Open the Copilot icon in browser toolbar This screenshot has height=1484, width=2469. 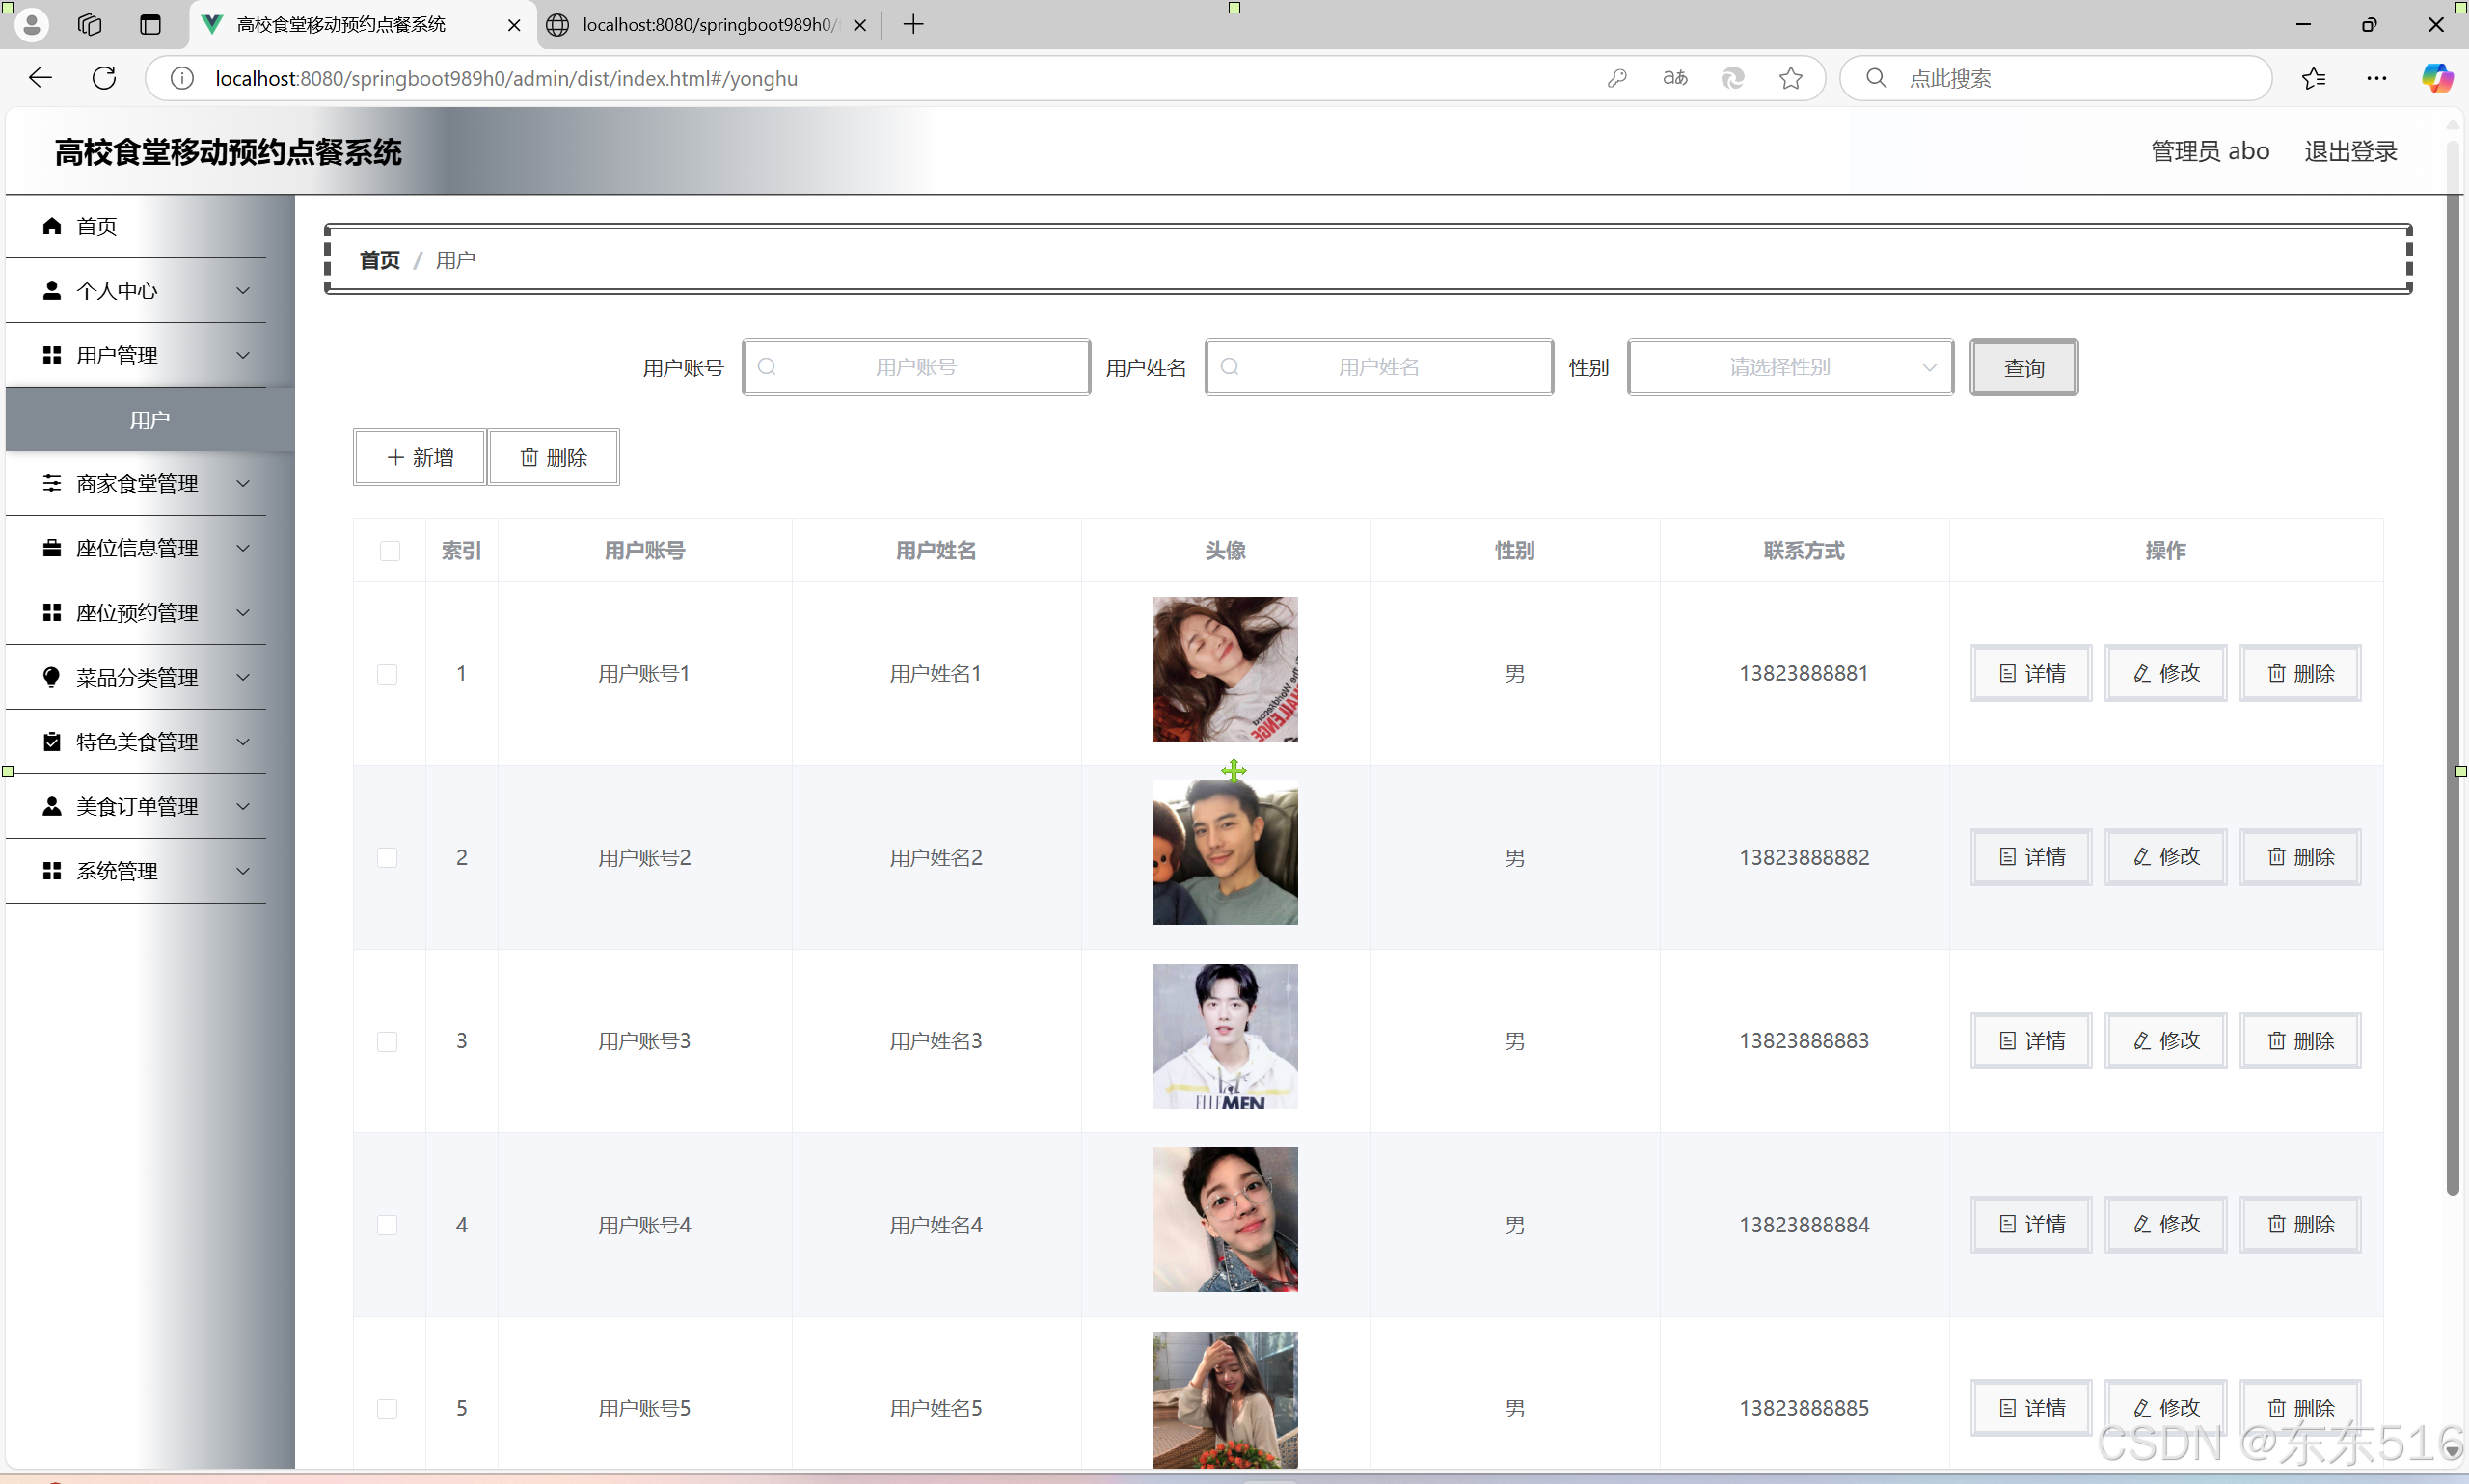(2436, 78)
